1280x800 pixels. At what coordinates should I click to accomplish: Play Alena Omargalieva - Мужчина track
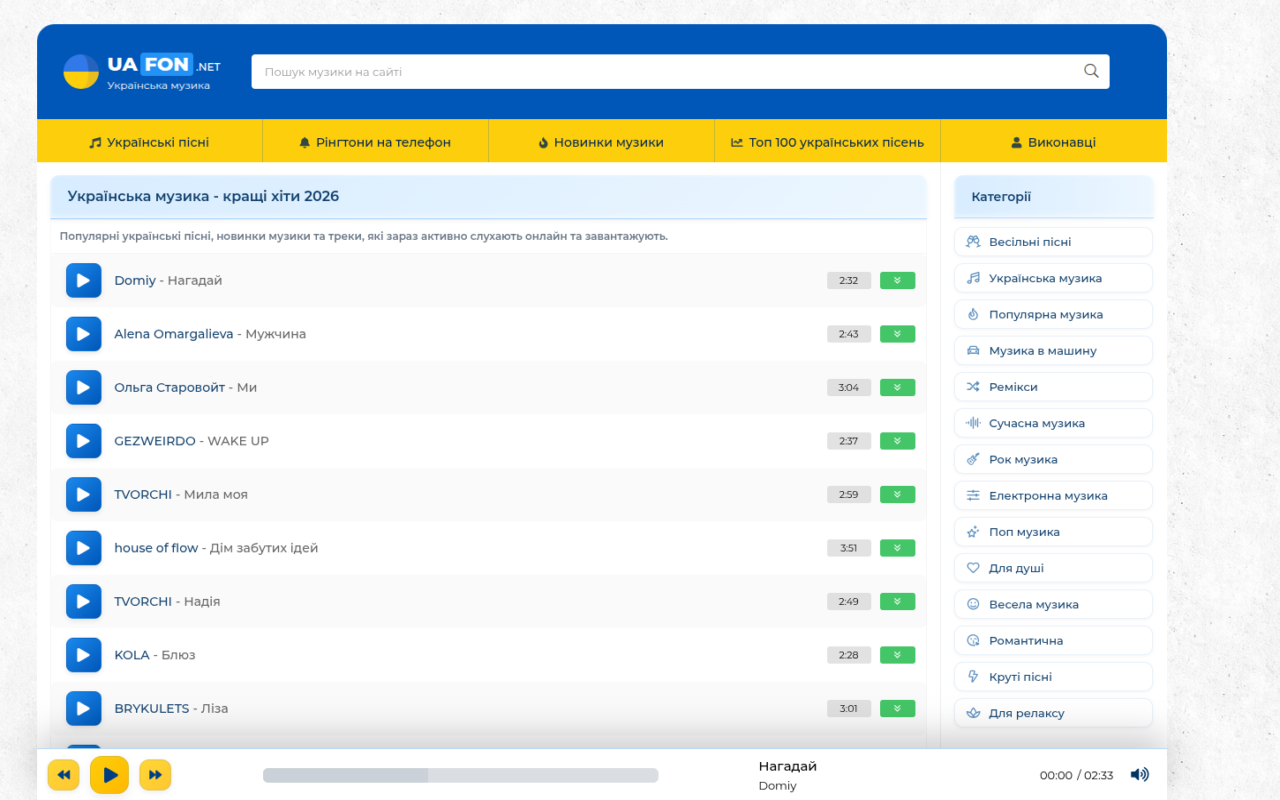click(84, 334)
